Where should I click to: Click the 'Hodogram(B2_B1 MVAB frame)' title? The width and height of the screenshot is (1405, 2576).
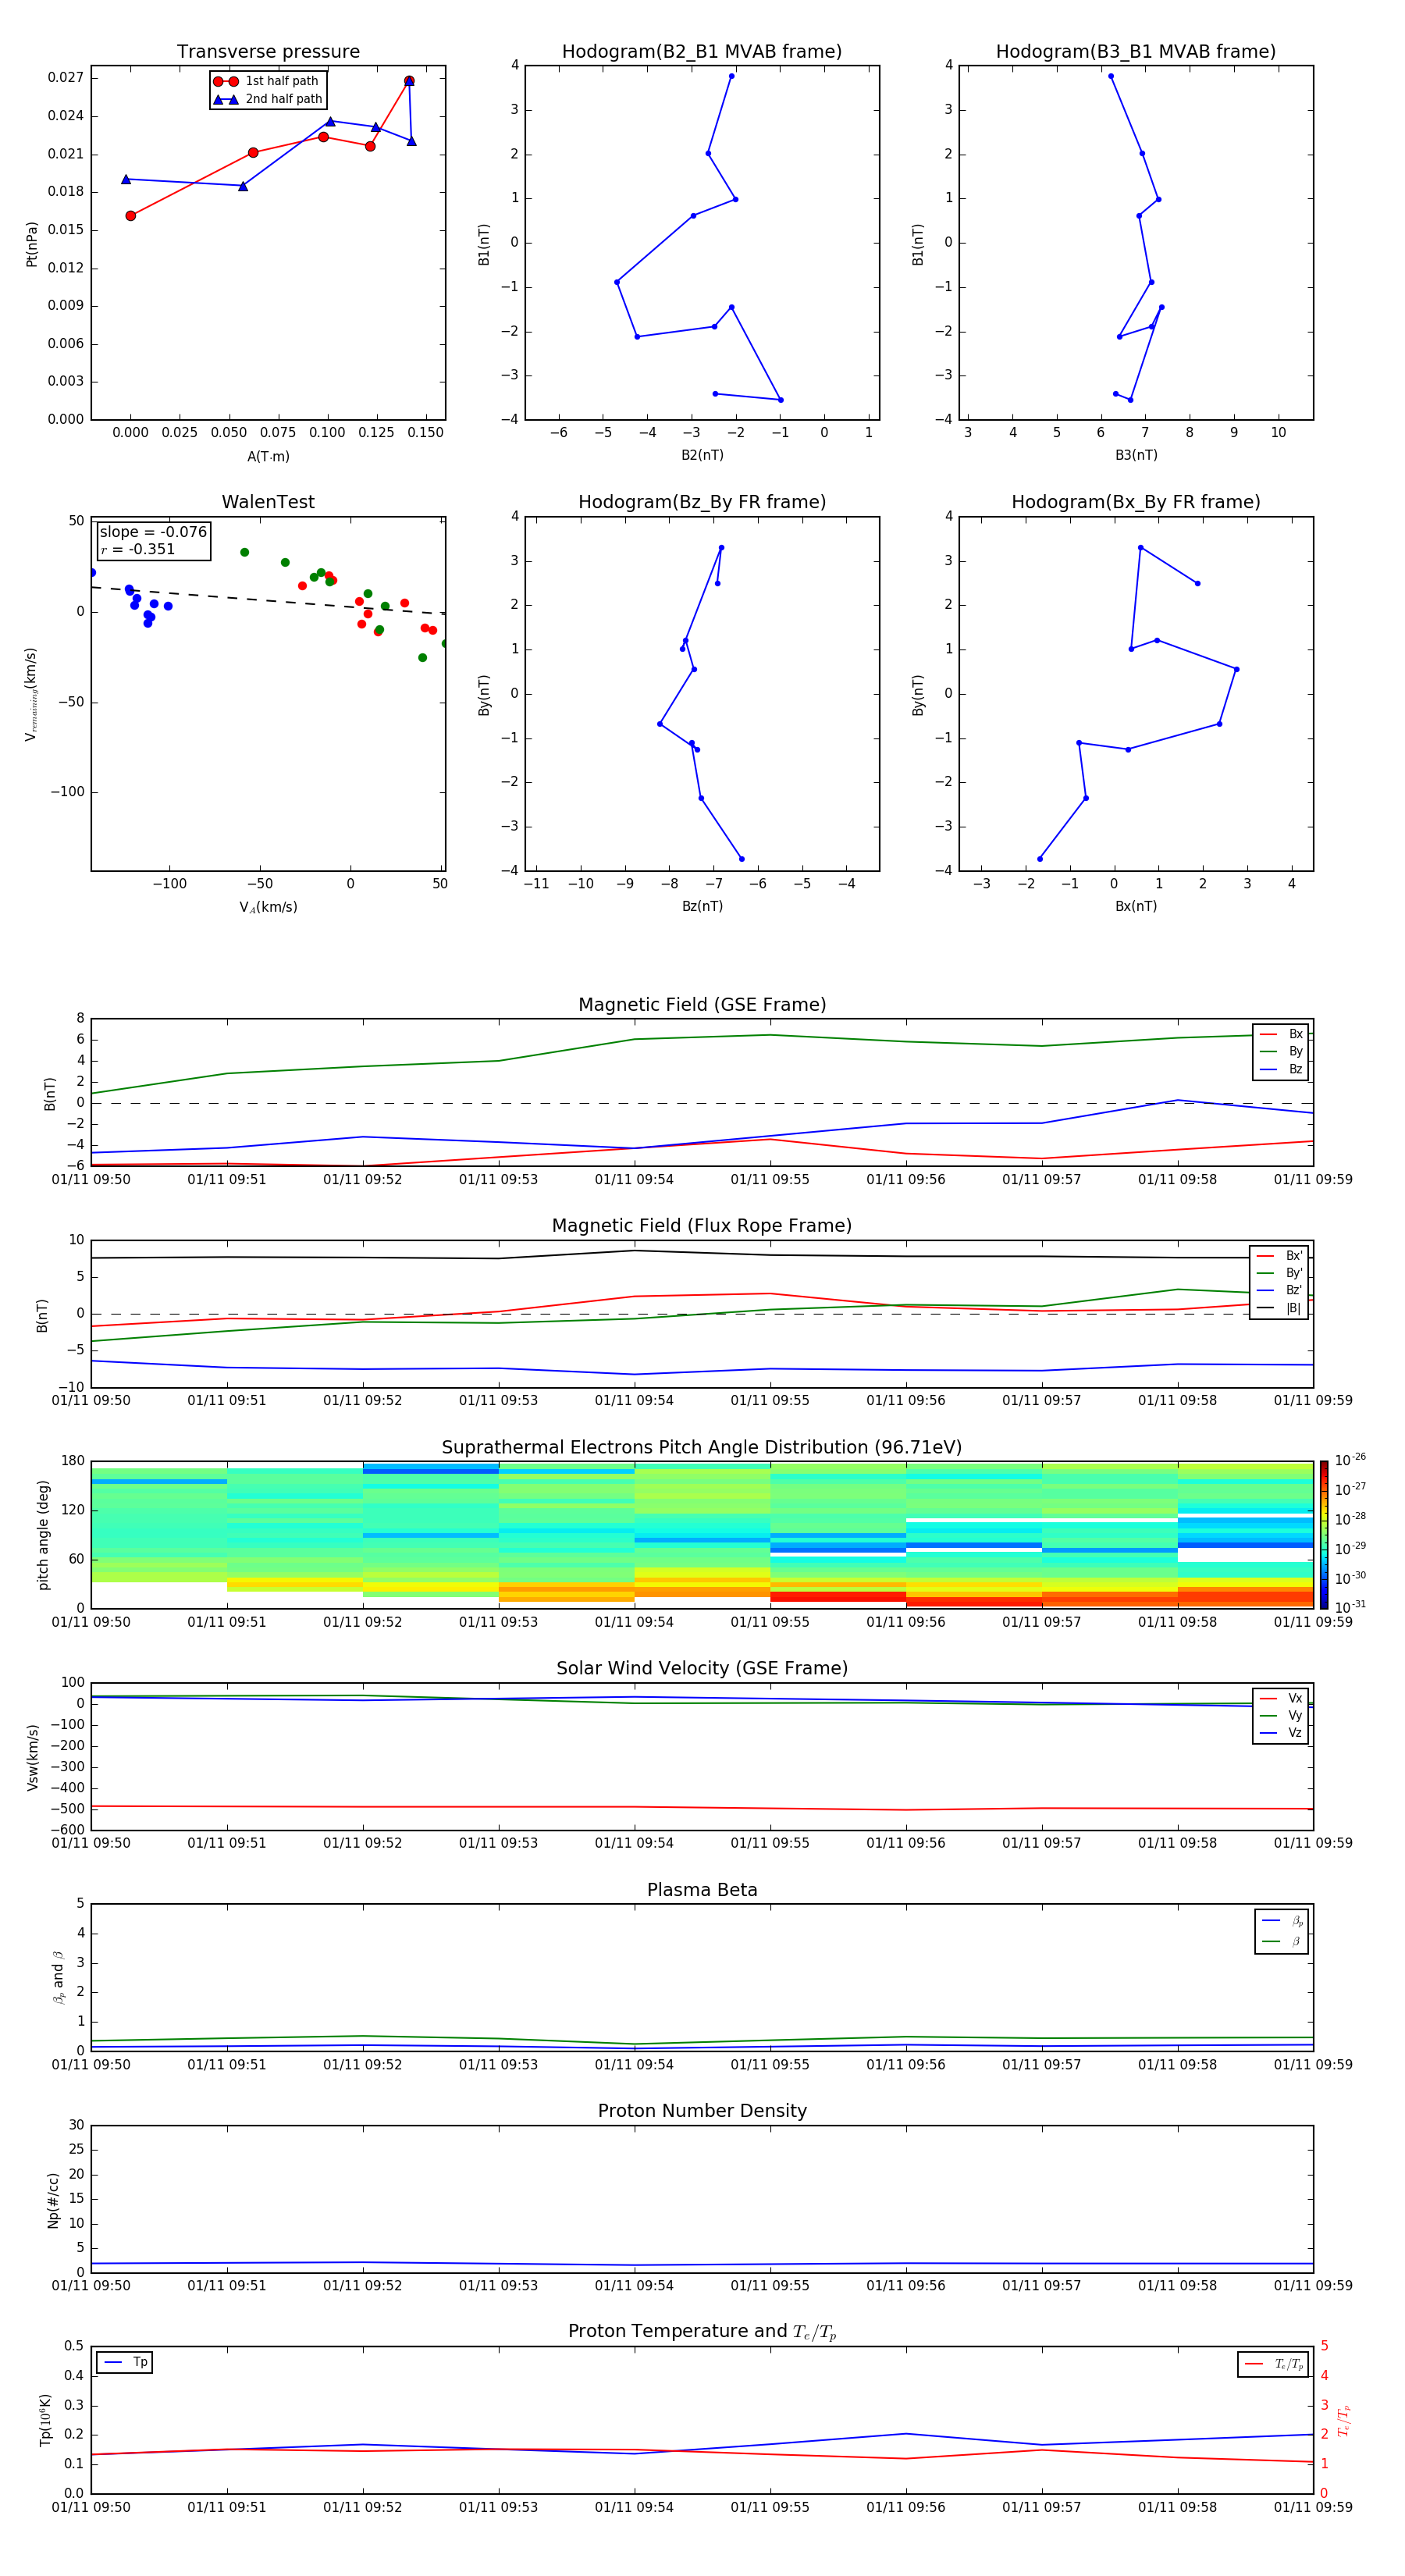(702, 52)
